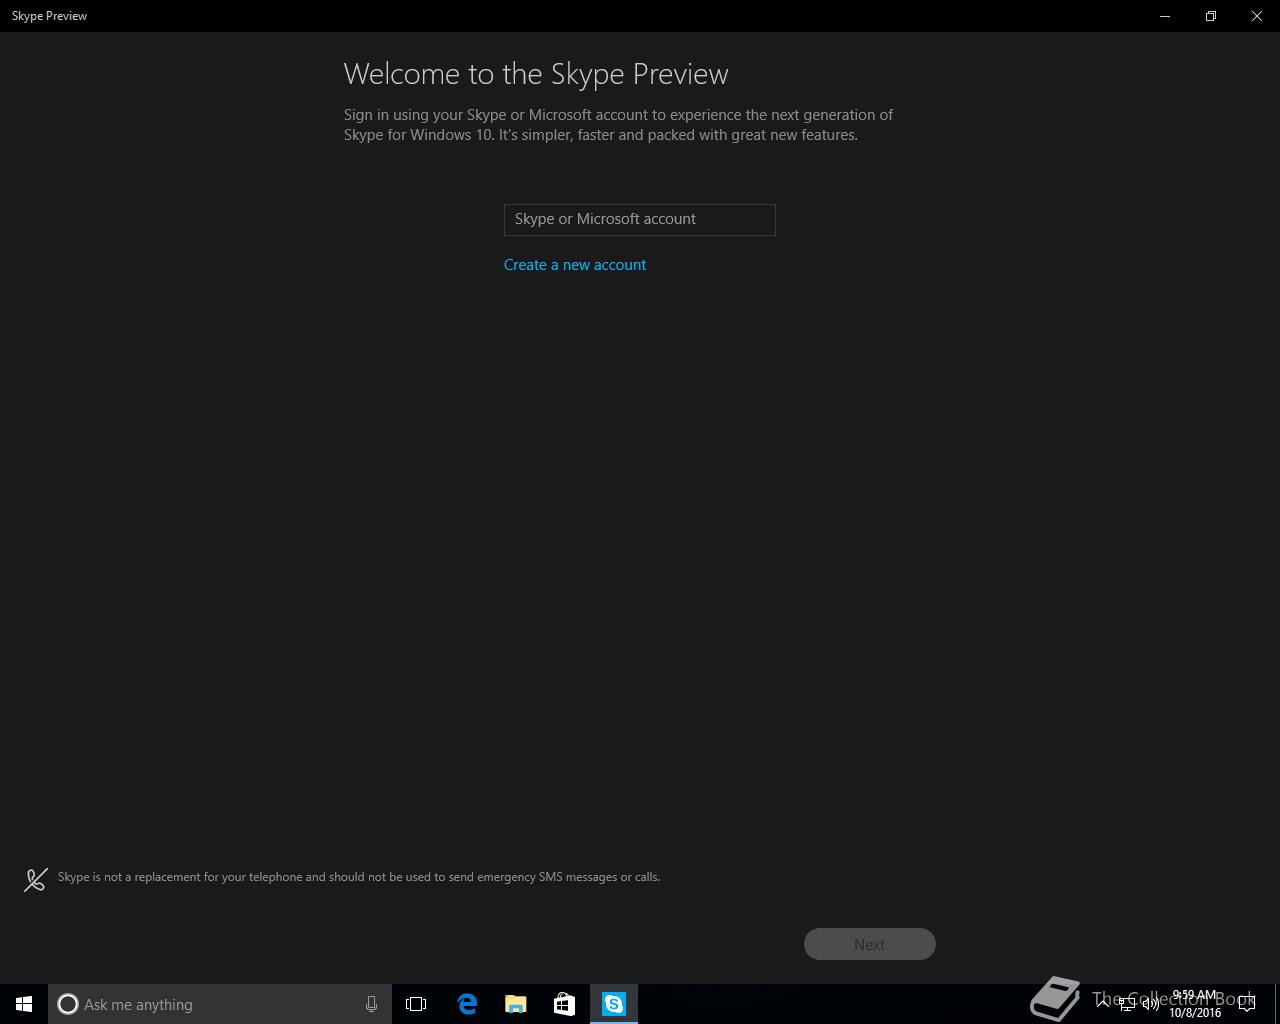Image resolution: width=1280 pixels, height=1024 pixels.
Task: Open the Windows Store taskbar icon
Action: coord(564,1004)
